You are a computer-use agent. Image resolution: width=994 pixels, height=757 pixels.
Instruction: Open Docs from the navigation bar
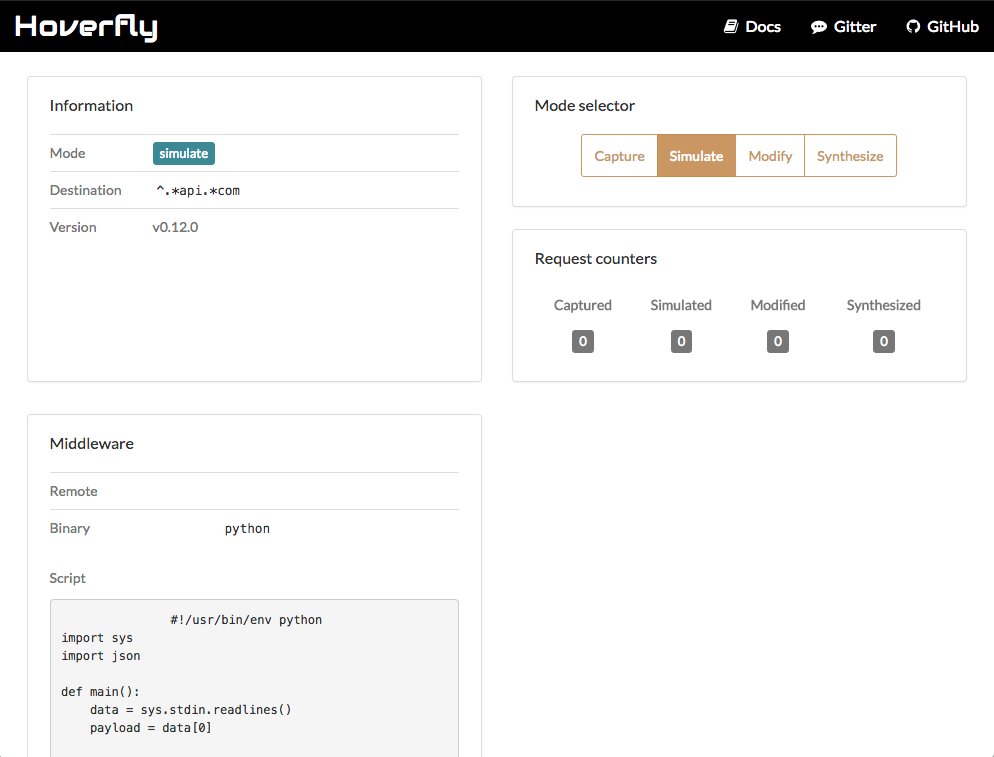click(752, 26)
